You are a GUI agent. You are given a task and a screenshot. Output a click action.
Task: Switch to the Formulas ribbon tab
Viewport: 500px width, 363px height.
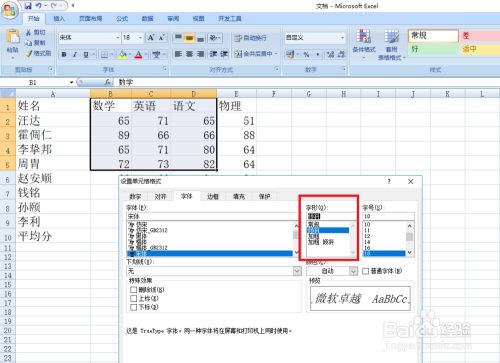(122, 19)
